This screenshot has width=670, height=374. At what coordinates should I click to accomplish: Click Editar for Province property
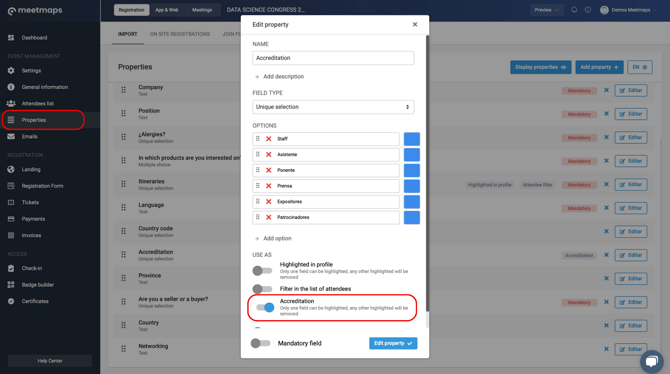click(x=631, y=278)
